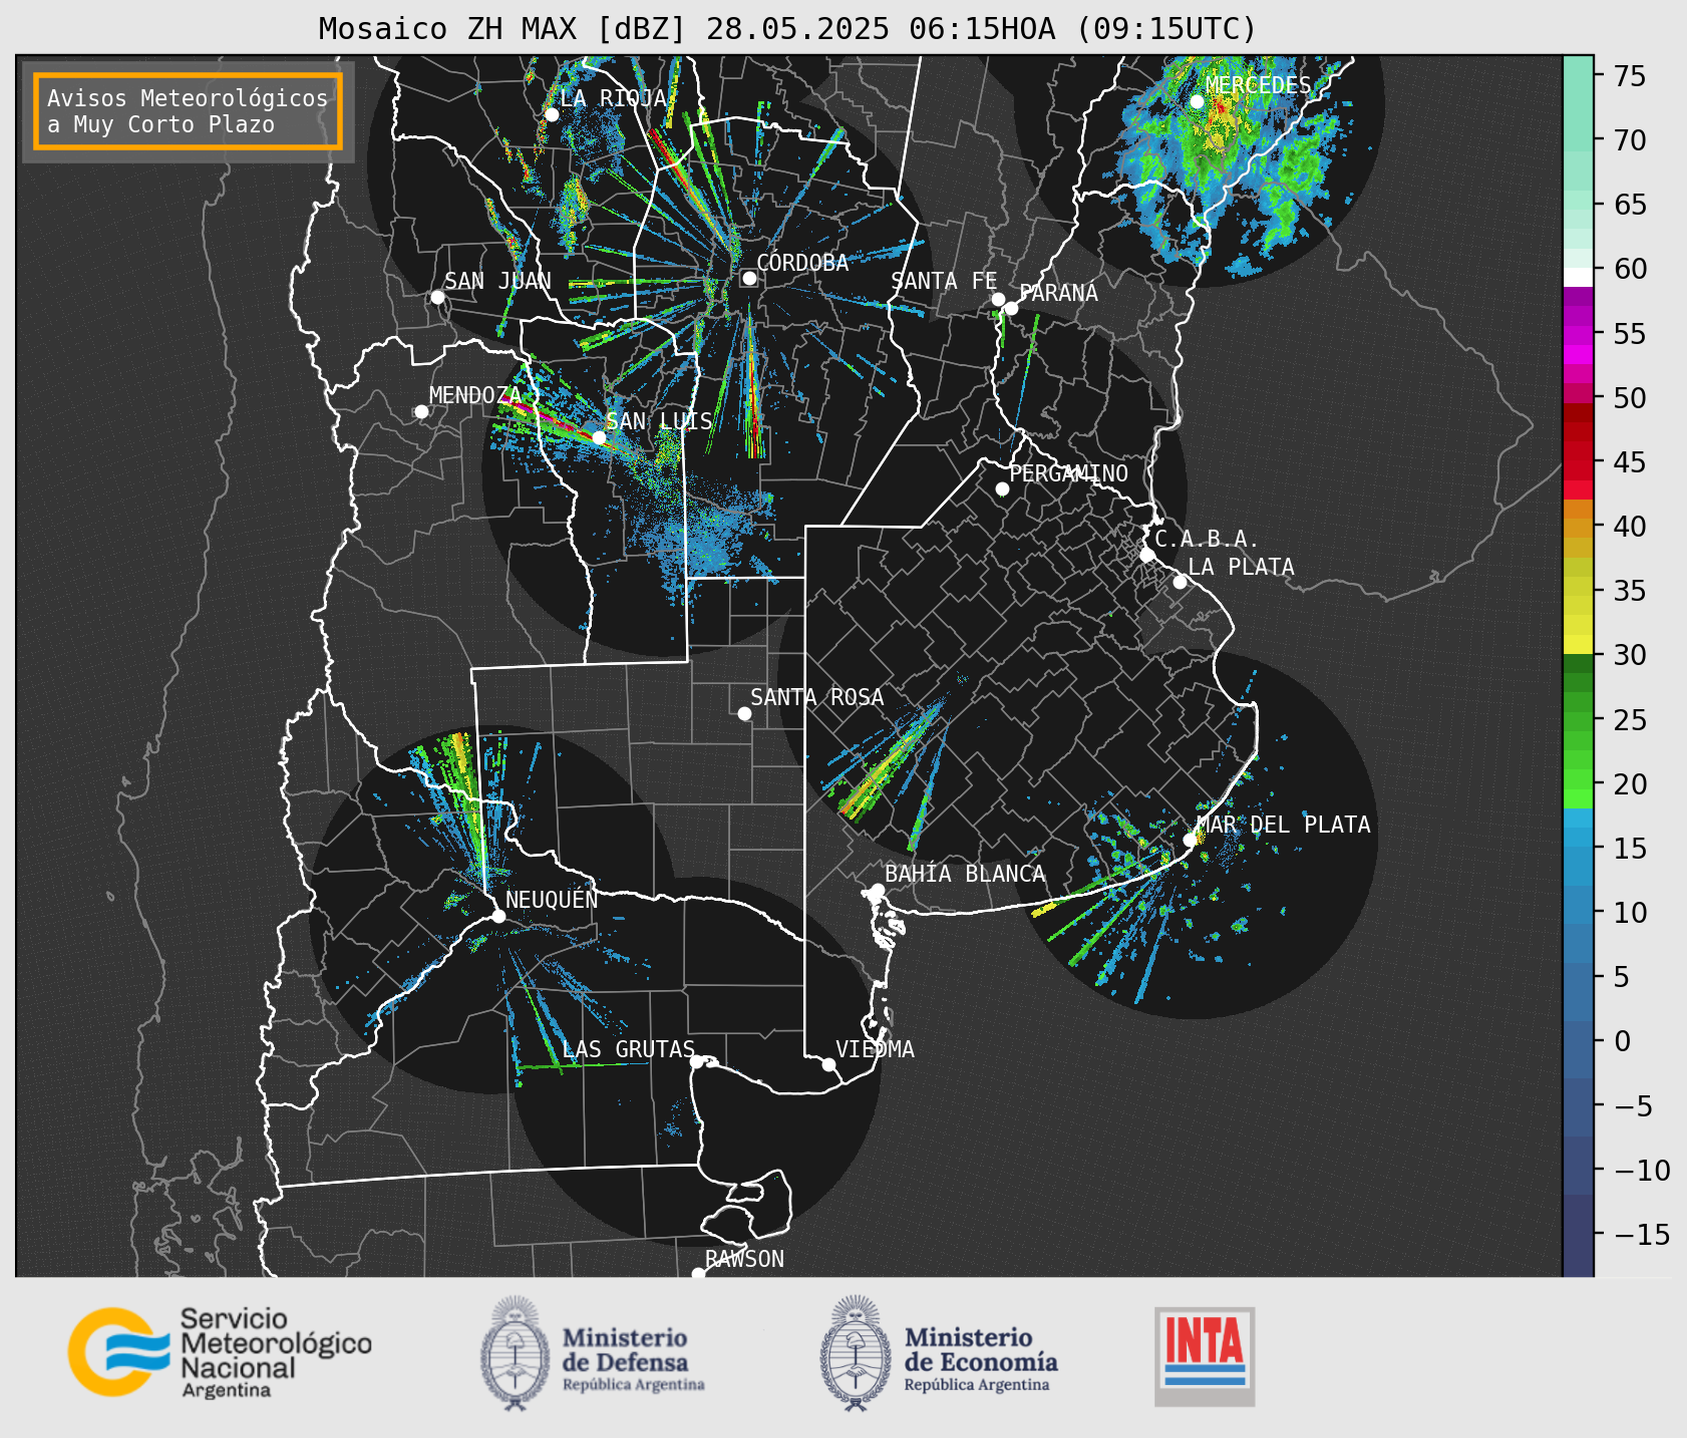Click the Las Grutas city marker dot
The width and height of the screenshot is (1687, 1438).
tap(696, 1061)
